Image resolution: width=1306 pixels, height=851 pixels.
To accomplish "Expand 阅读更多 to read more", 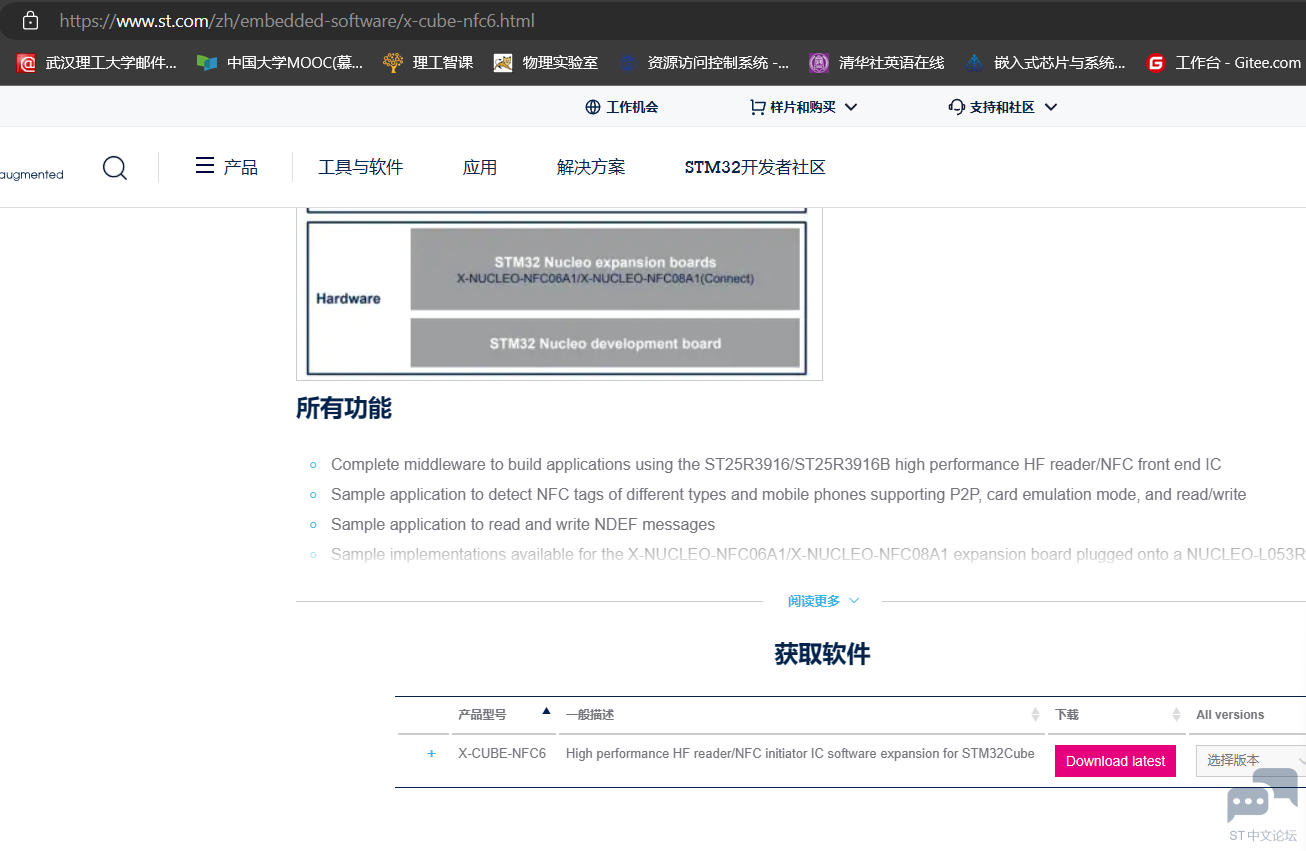I will [823, 601].
